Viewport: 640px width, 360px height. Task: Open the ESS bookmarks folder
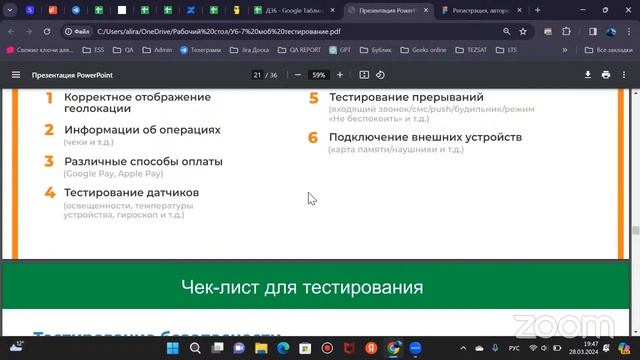93,50
